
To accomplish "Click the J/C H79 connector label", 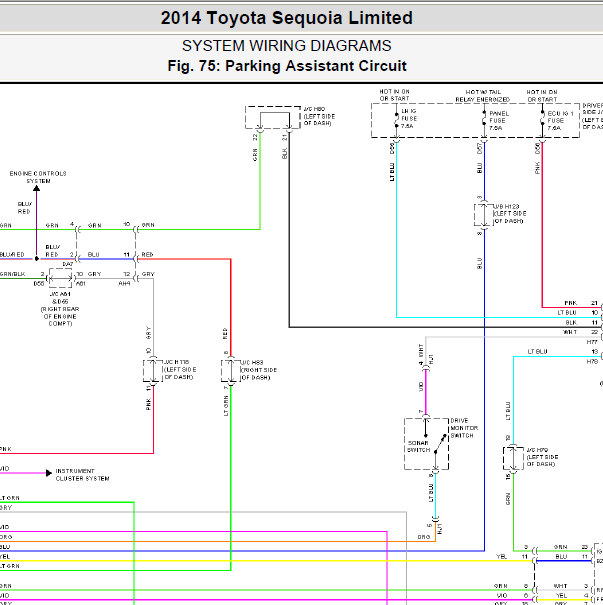I will click(x=542, y=457).
